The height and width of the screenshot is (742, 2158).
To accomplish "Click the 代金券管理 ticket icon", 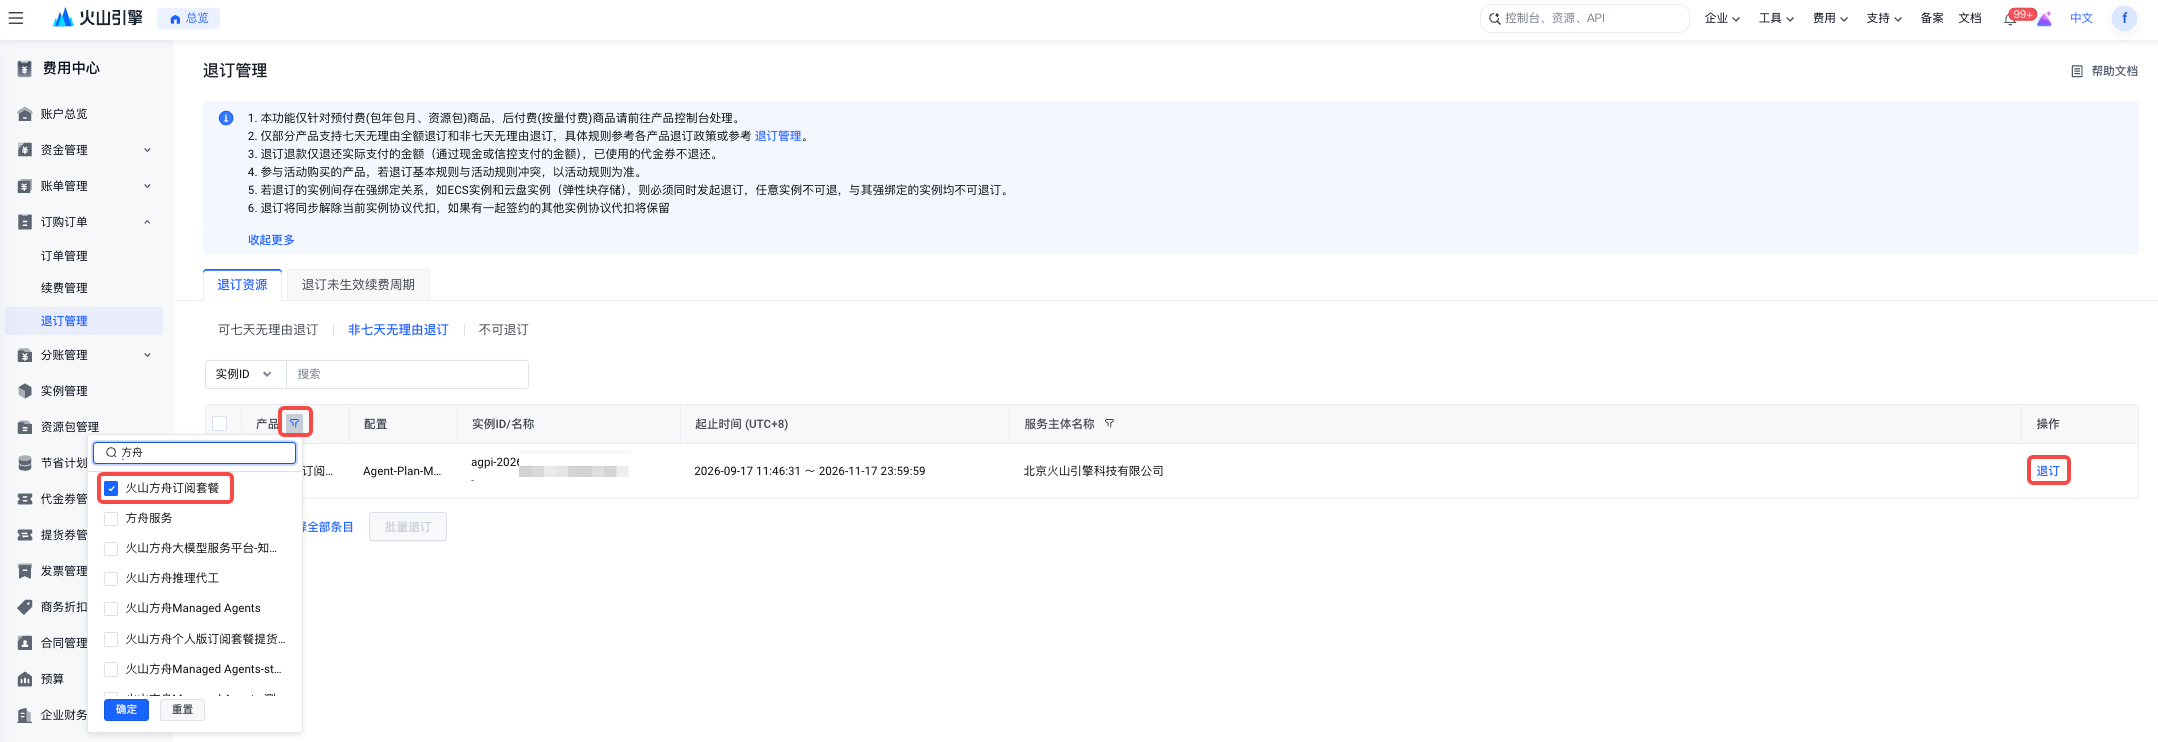I will 25,499.
